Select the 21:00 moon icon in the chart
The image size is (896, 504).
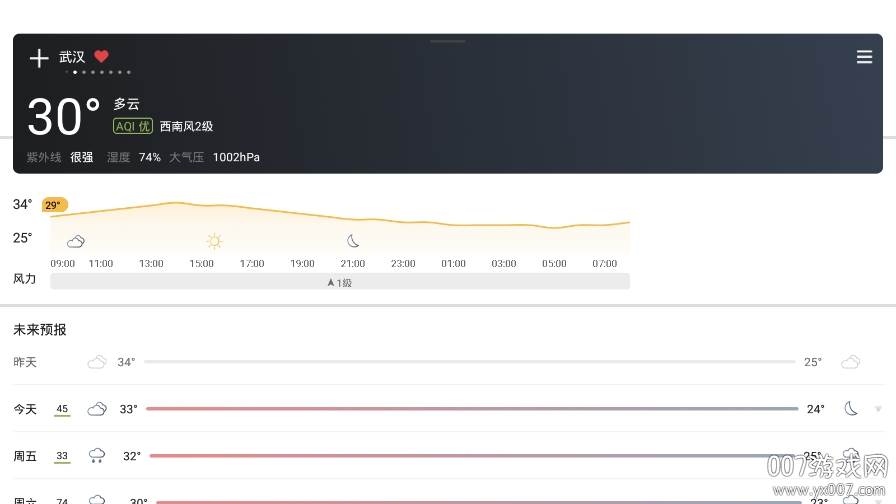pos(353,241)
